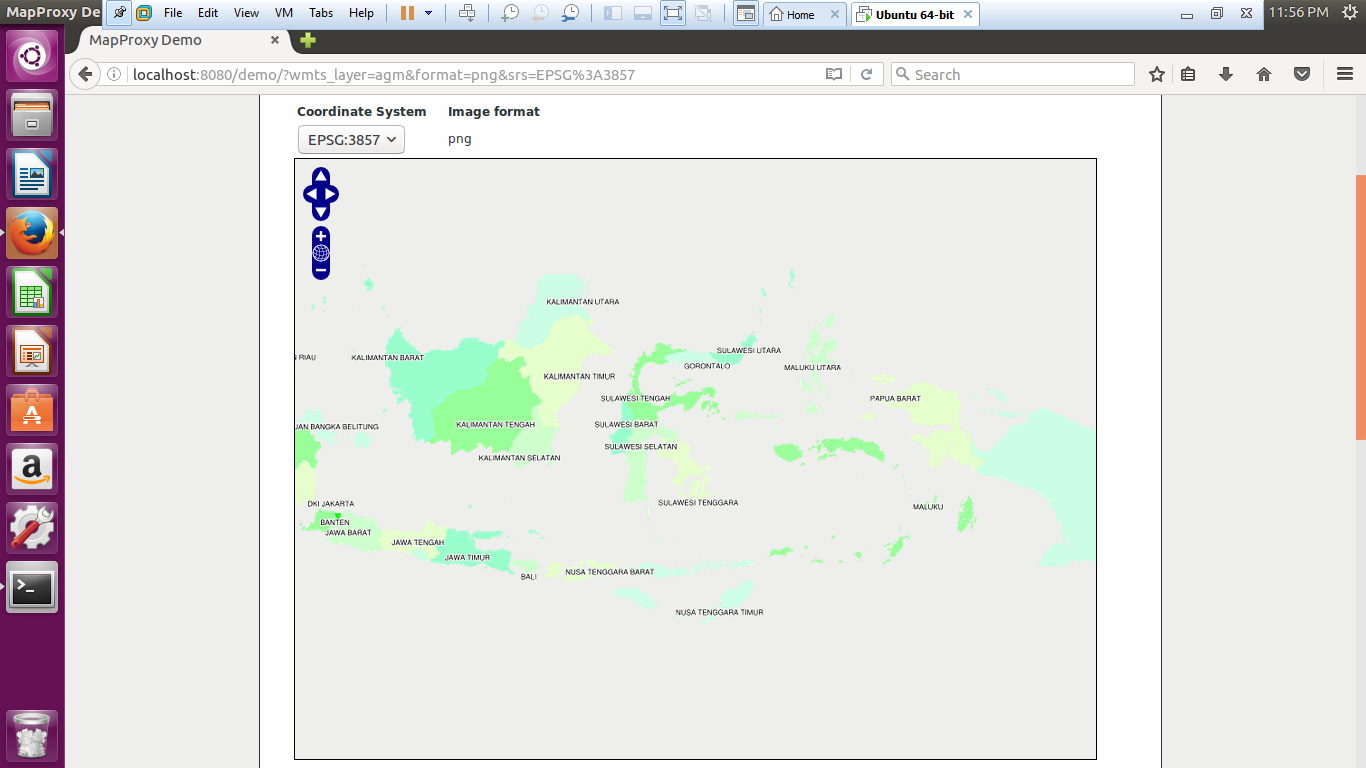The image size is (1366, 768).
Task: Launch LibreOffice Writer from the dock
Action: 33,175
